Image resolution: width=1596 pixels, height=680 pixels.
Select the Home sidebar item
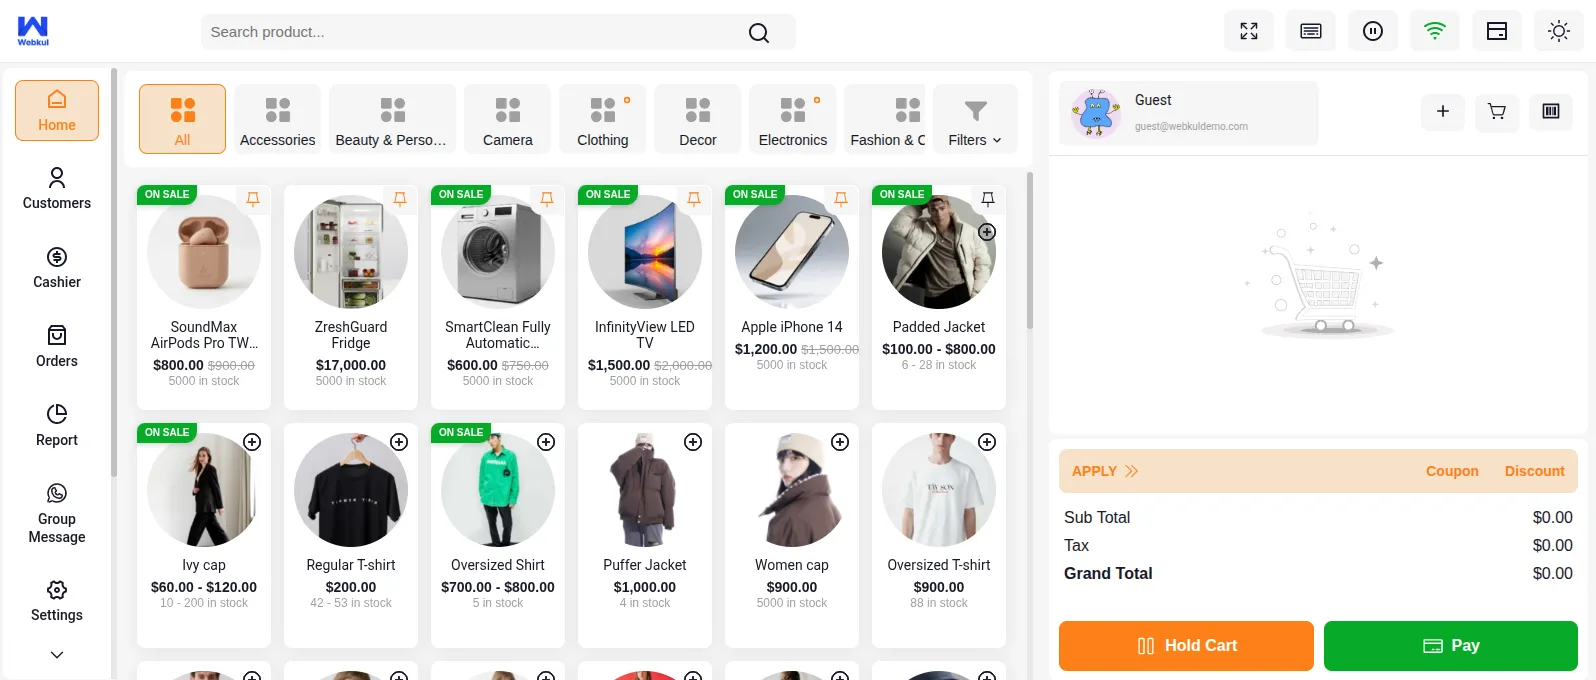point(57,110)
